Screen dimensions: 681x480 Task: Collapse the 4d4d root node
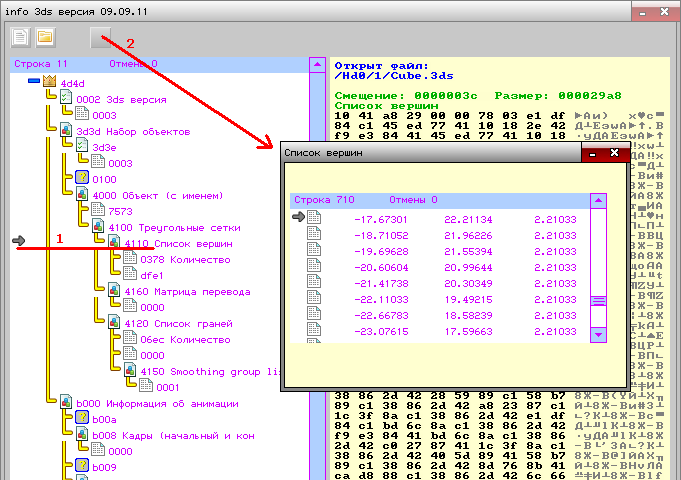[x=34, y=82]
